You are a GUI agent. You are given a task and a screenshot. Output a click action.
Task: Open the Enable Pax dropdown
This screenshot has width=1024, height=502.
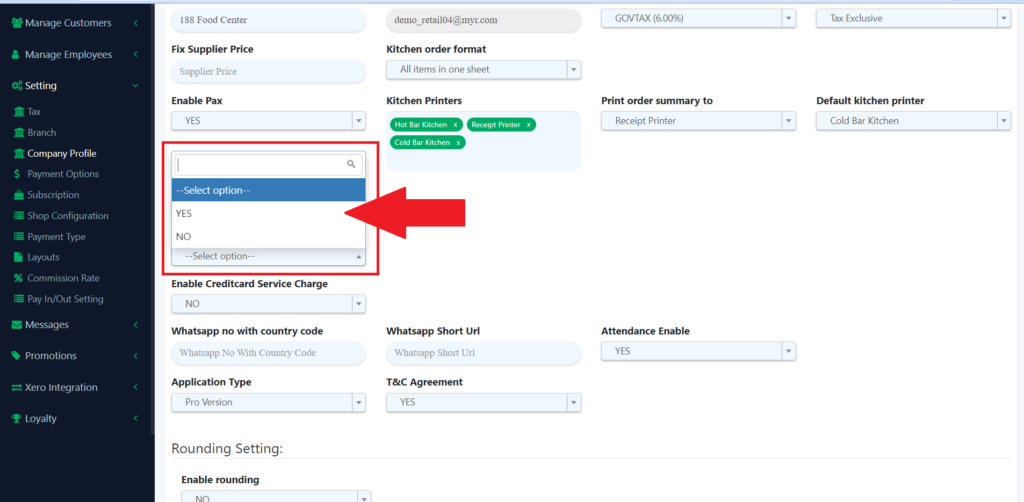pos(268,121)
